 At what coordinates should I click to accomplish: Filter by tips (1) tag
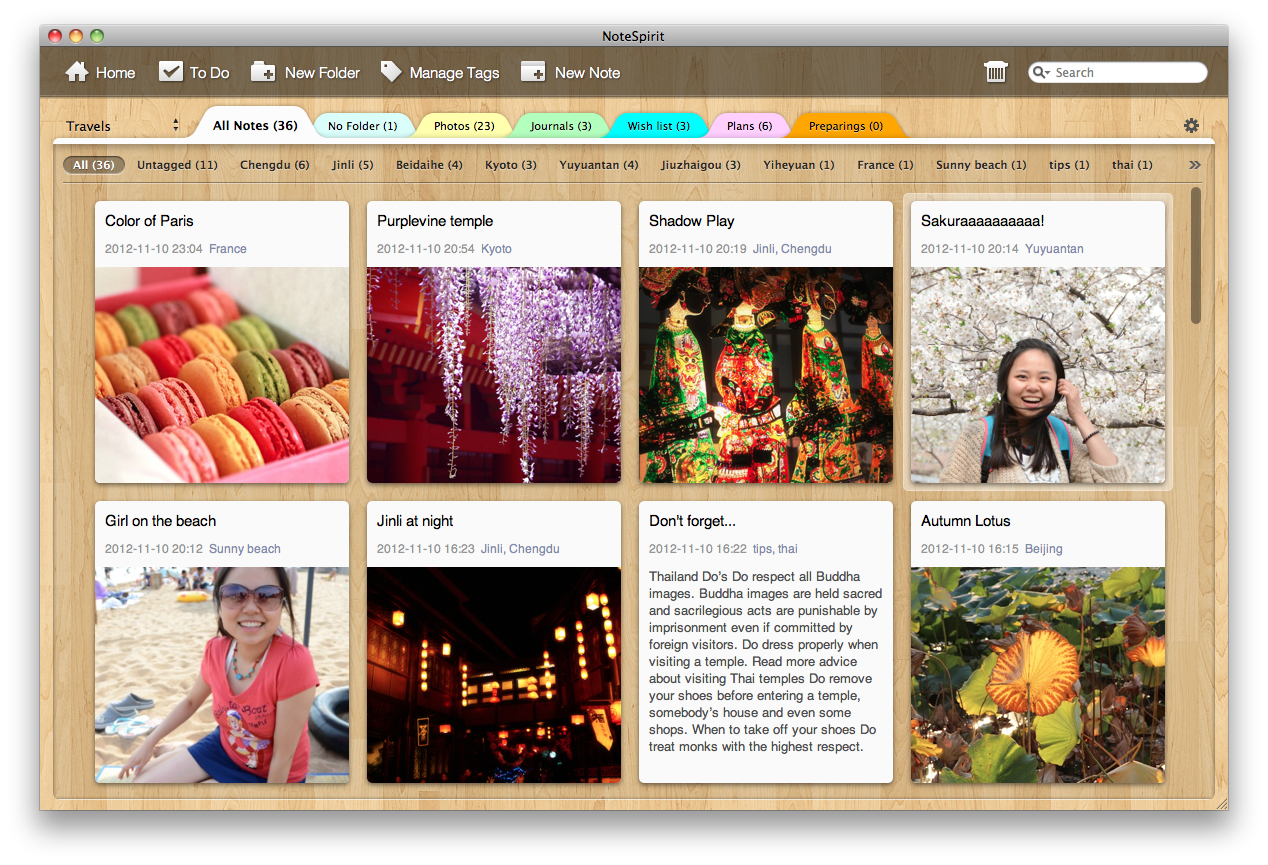point(1069,165)
